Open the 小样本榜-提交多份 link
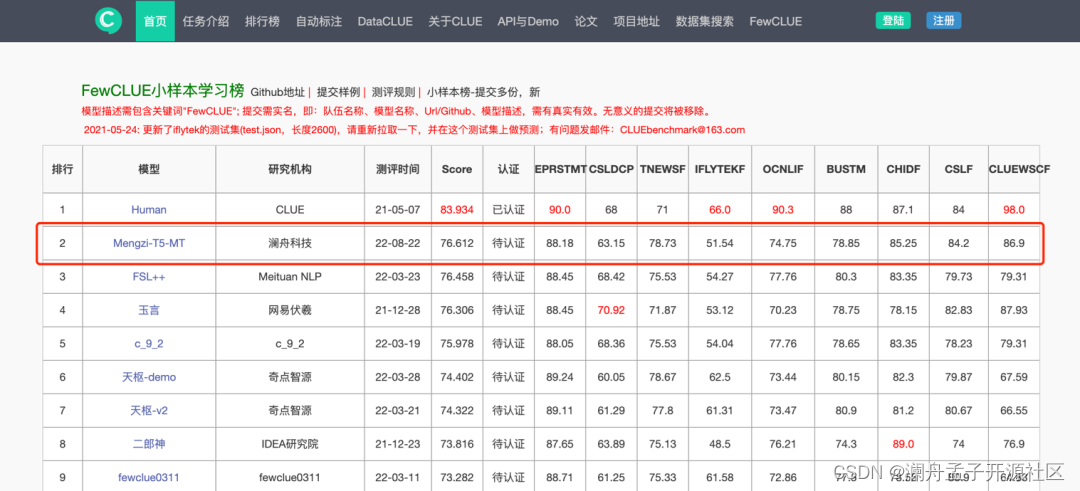Viewport: 1080px width, 491px height. [x=484, y=92]
